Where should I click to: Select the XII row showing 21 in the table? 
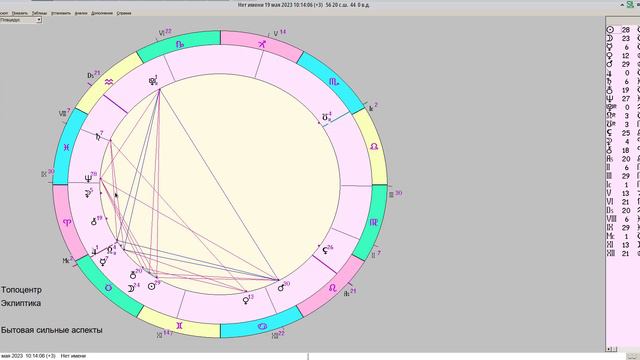coord(623,253)
